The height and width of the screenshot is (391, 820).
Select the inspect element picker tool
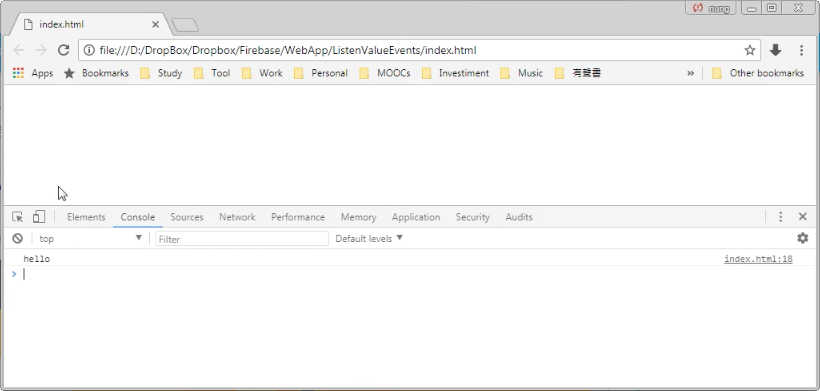[18, 217]
